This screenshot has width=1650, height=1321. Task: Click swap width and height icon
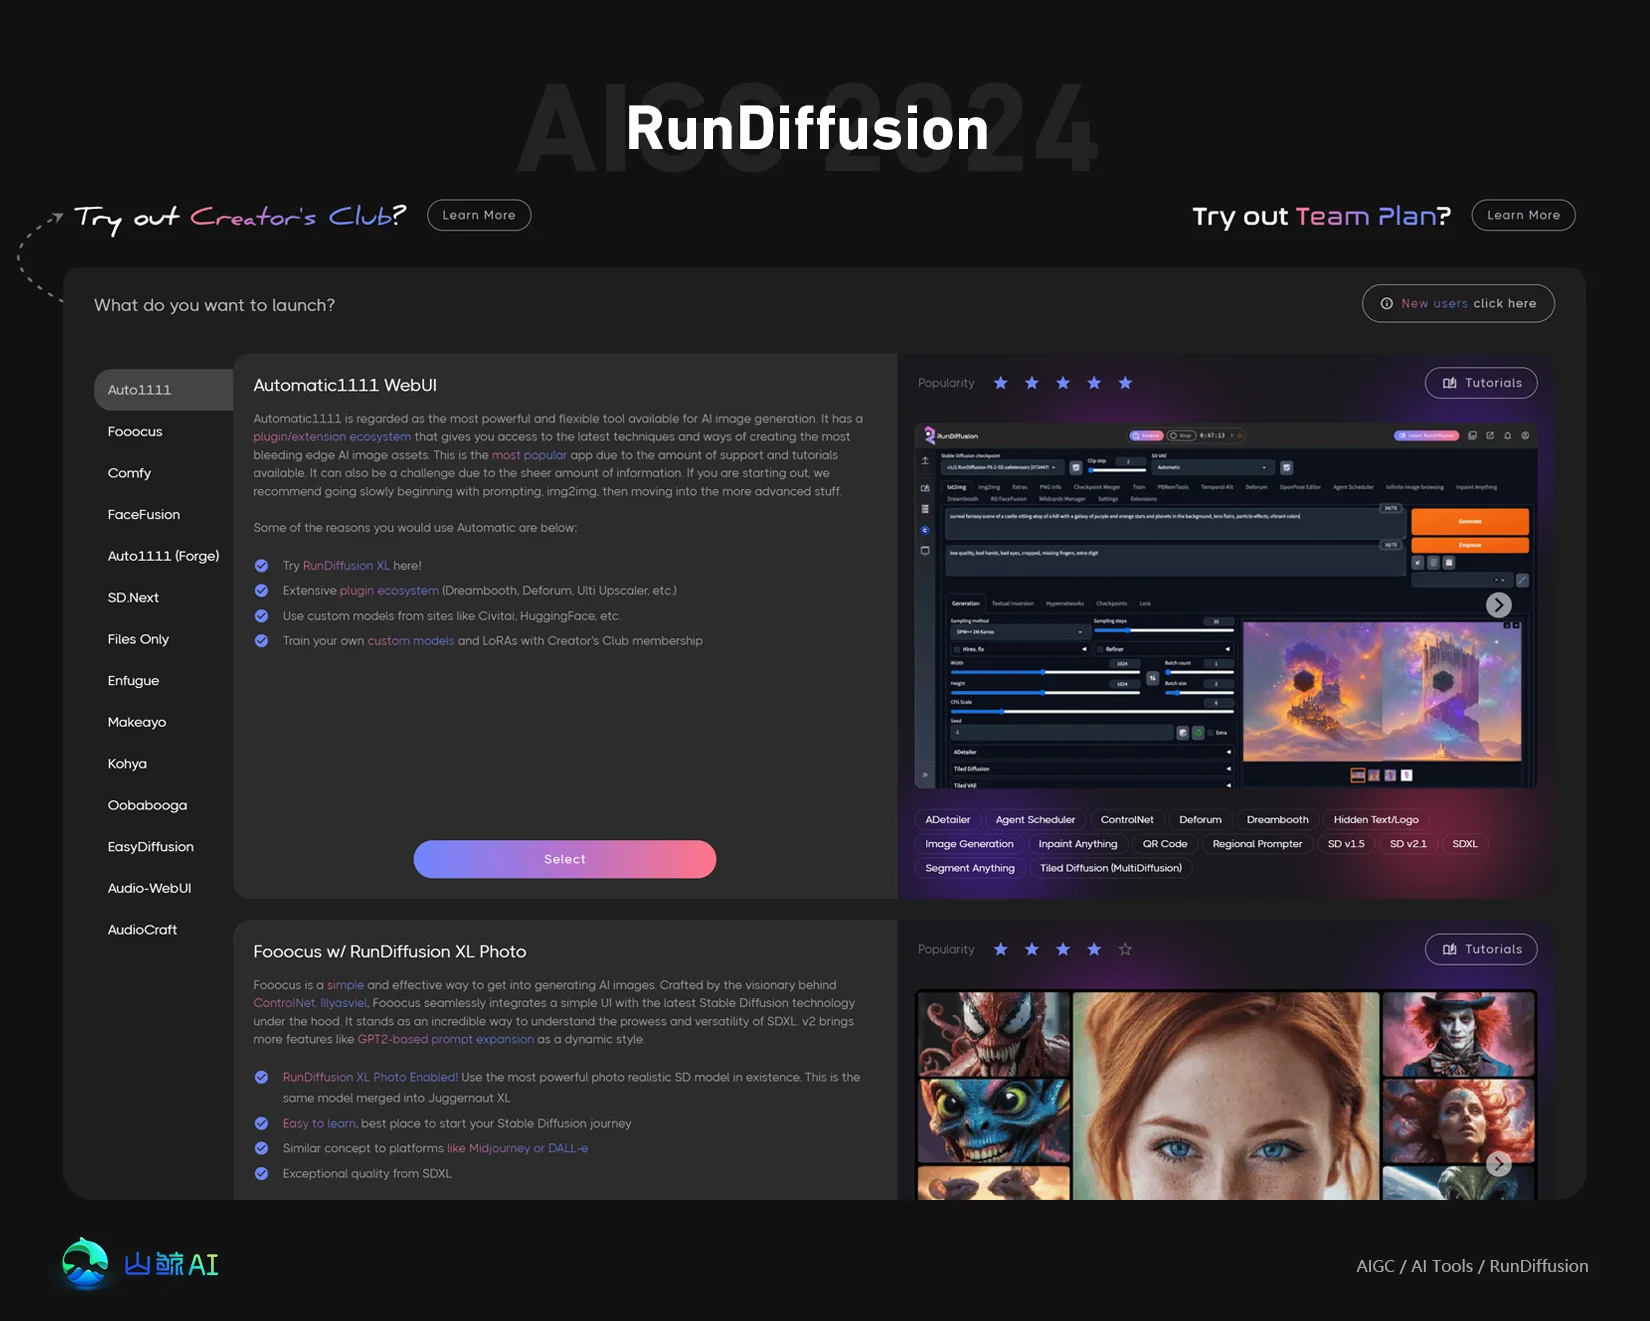click(x=1153, y=678)
